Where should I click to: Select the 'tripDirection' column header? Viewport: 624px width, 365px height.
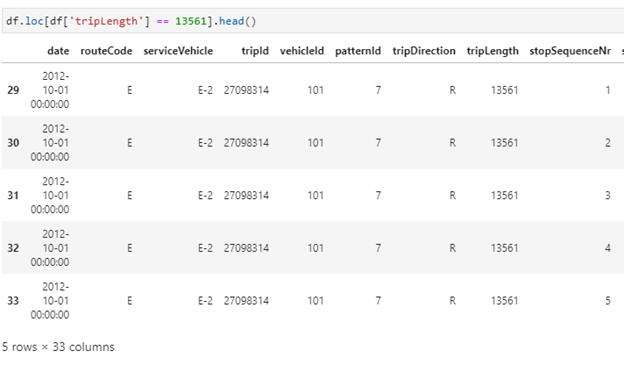[424, 51]
